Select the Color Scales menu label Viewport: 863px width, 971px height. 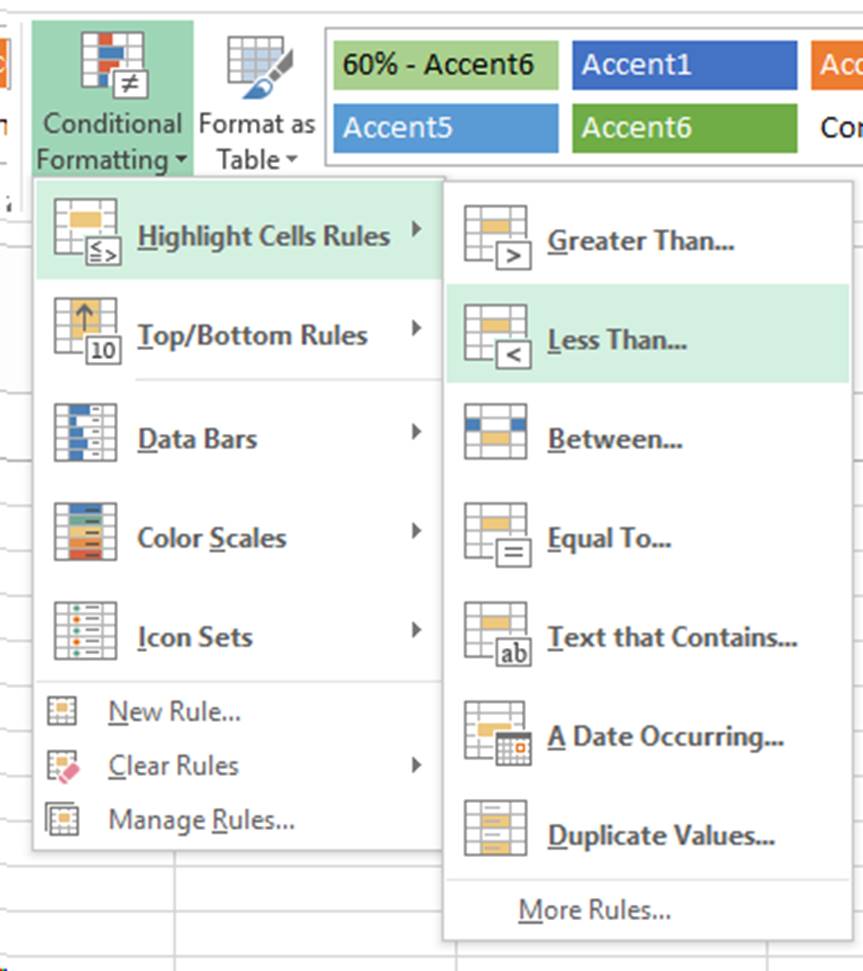click(212, 538)
